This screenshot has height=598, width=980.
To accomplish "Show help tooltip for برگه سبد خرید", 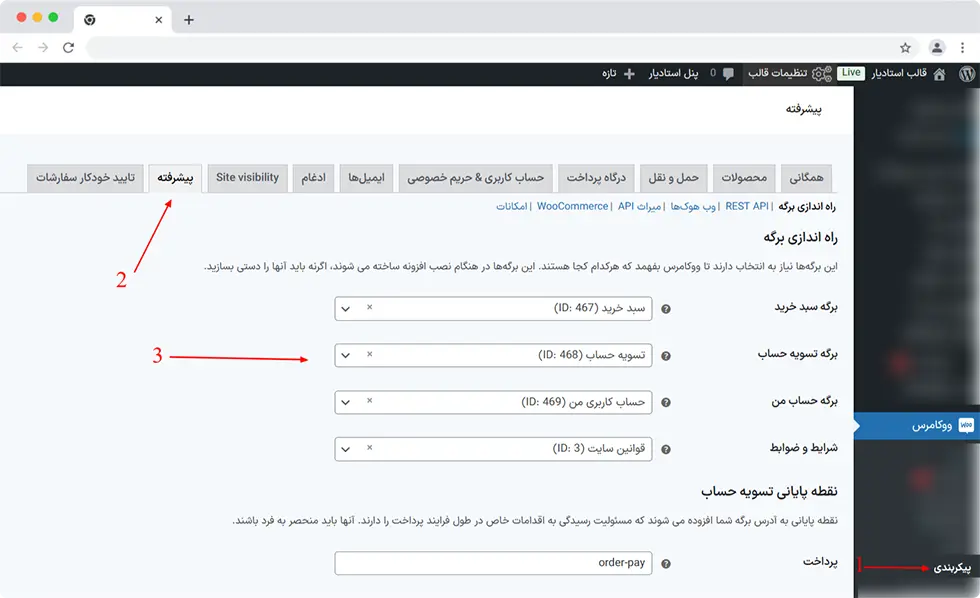I will [666, 309].
